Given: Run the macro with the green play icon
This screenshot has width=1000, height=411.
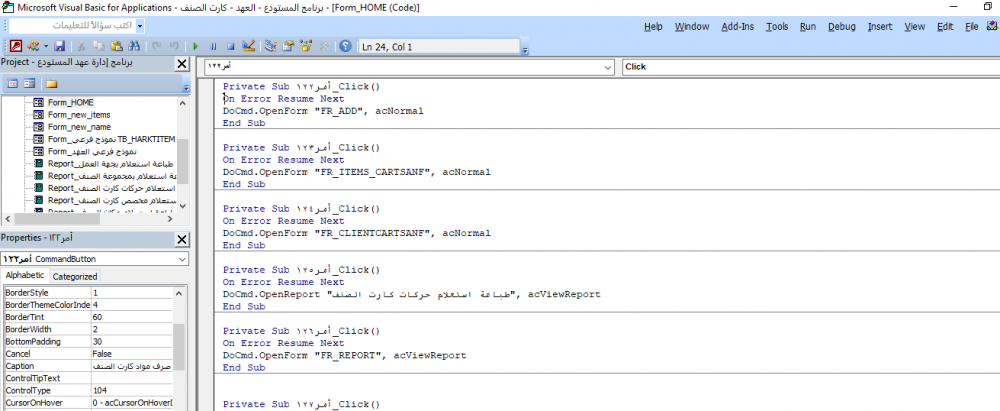Looking at the screenshot, I should click(196, 46).
